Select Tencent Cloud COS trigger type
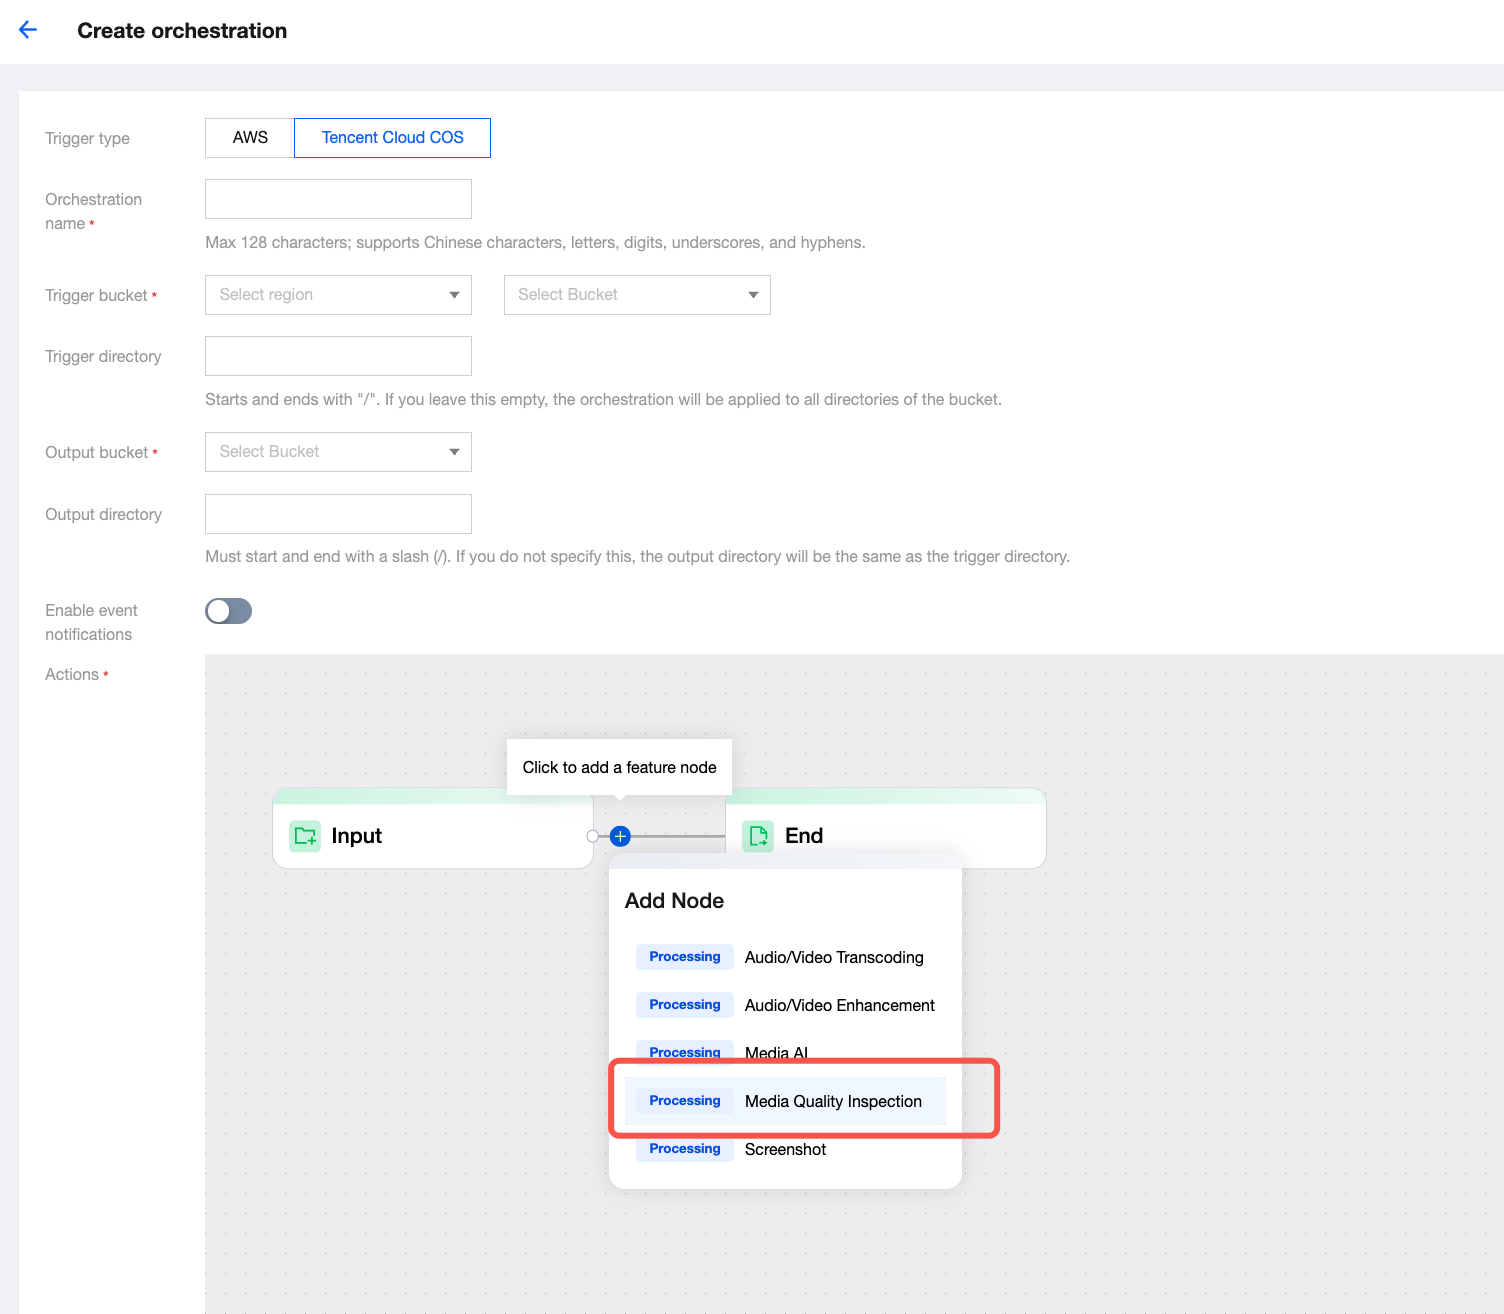1504x1314 pixels. click(392, 138)
